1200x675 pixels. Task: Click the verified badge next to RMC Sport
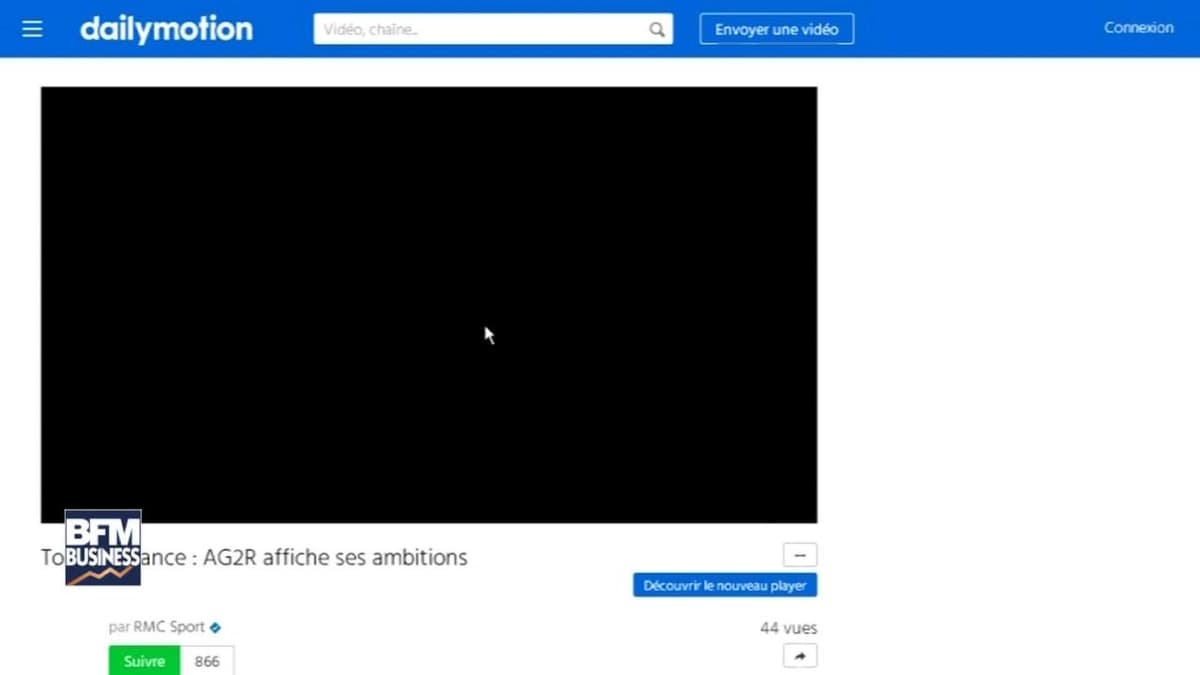click(x=213, y=627)
